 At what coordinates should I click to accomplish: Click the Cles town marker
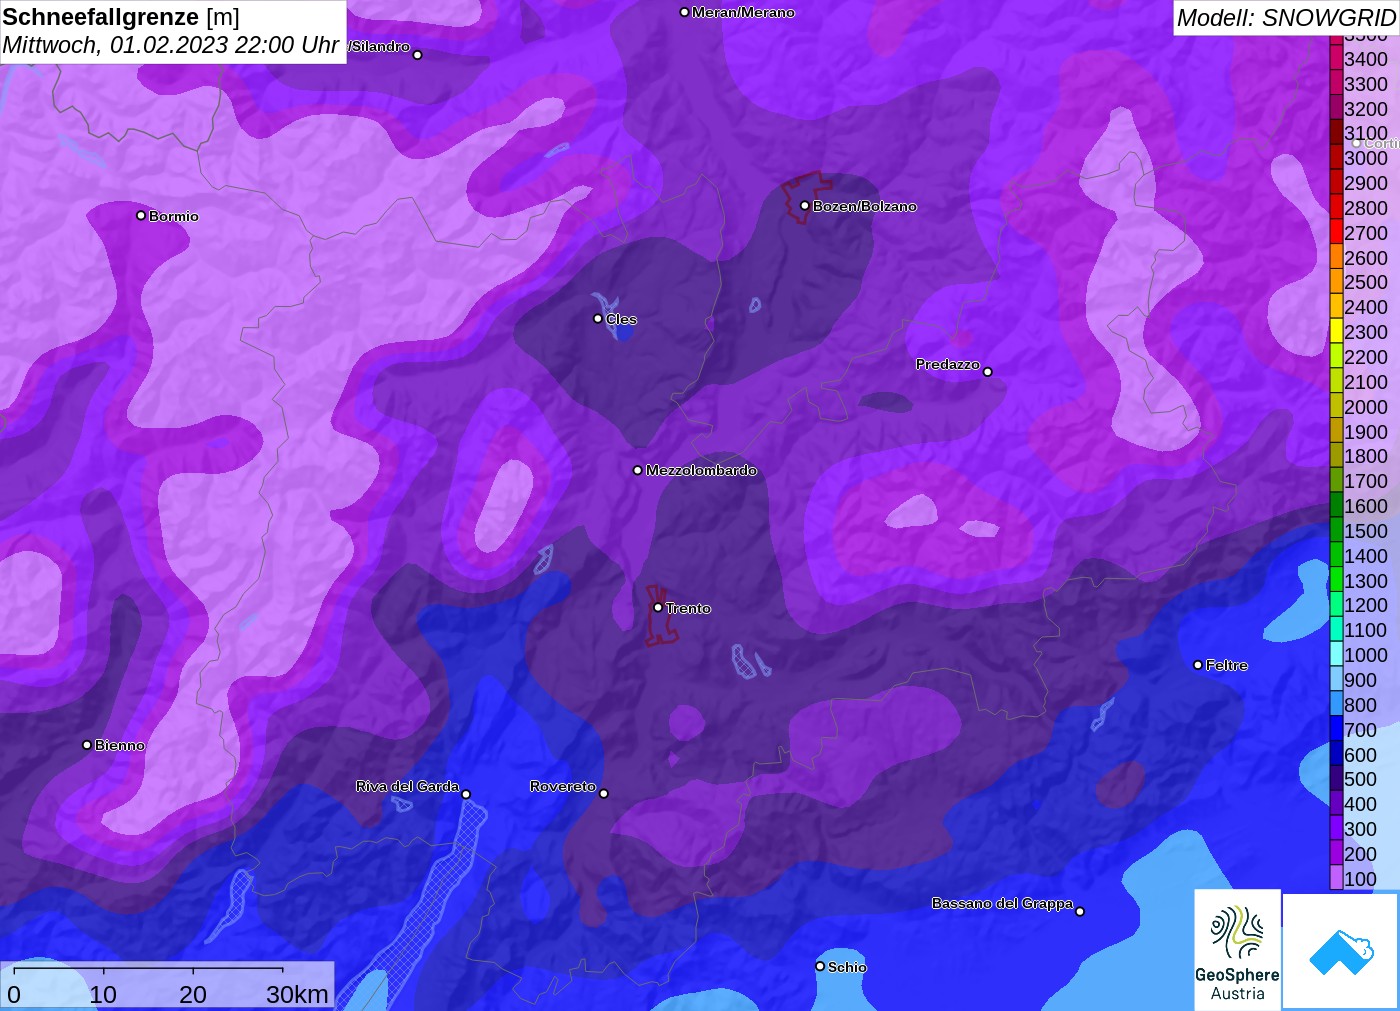coord(598,319)
